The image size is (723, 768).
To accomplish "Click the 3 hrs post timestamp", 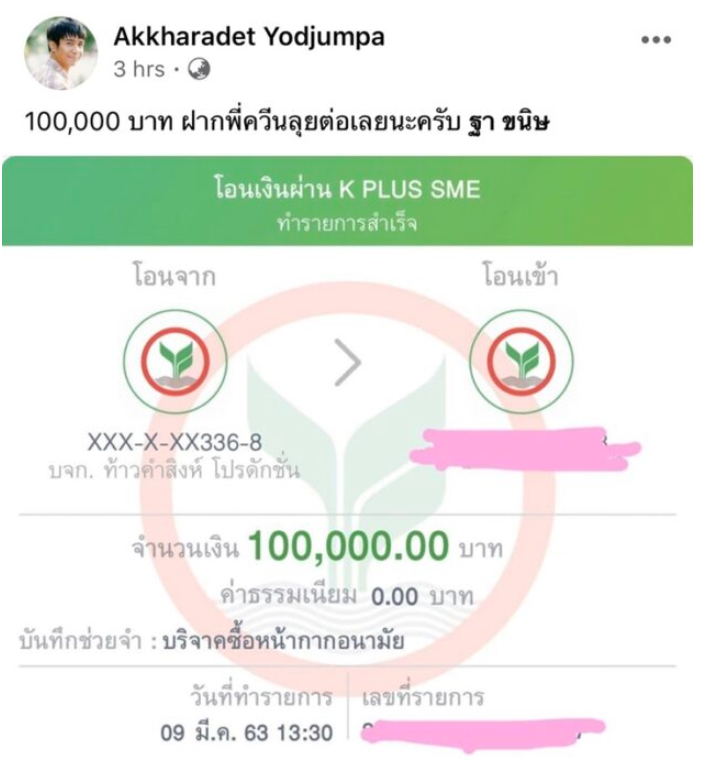I will coord(139,69).
